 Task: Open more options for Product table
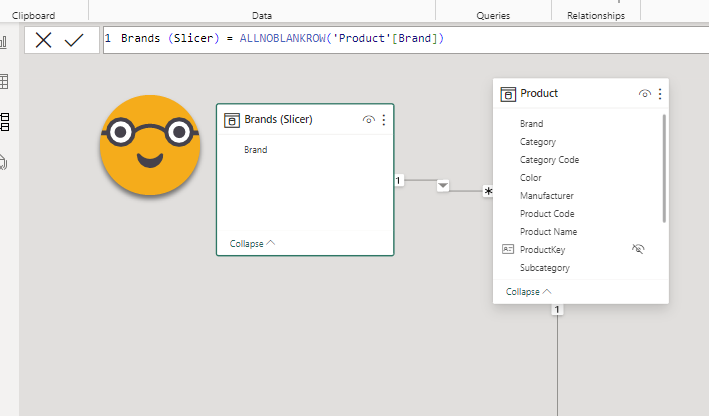[659, 94]
